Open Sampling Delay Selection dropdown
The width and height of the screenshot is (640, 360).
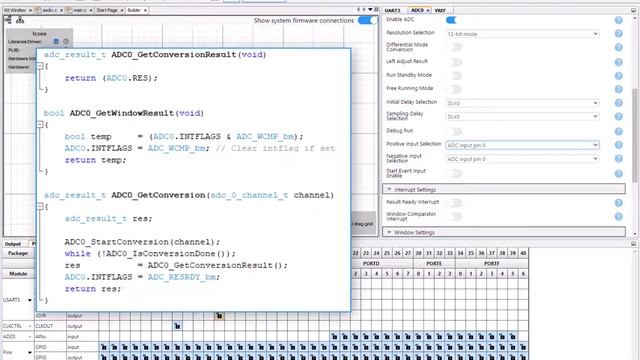coord(522,117)
